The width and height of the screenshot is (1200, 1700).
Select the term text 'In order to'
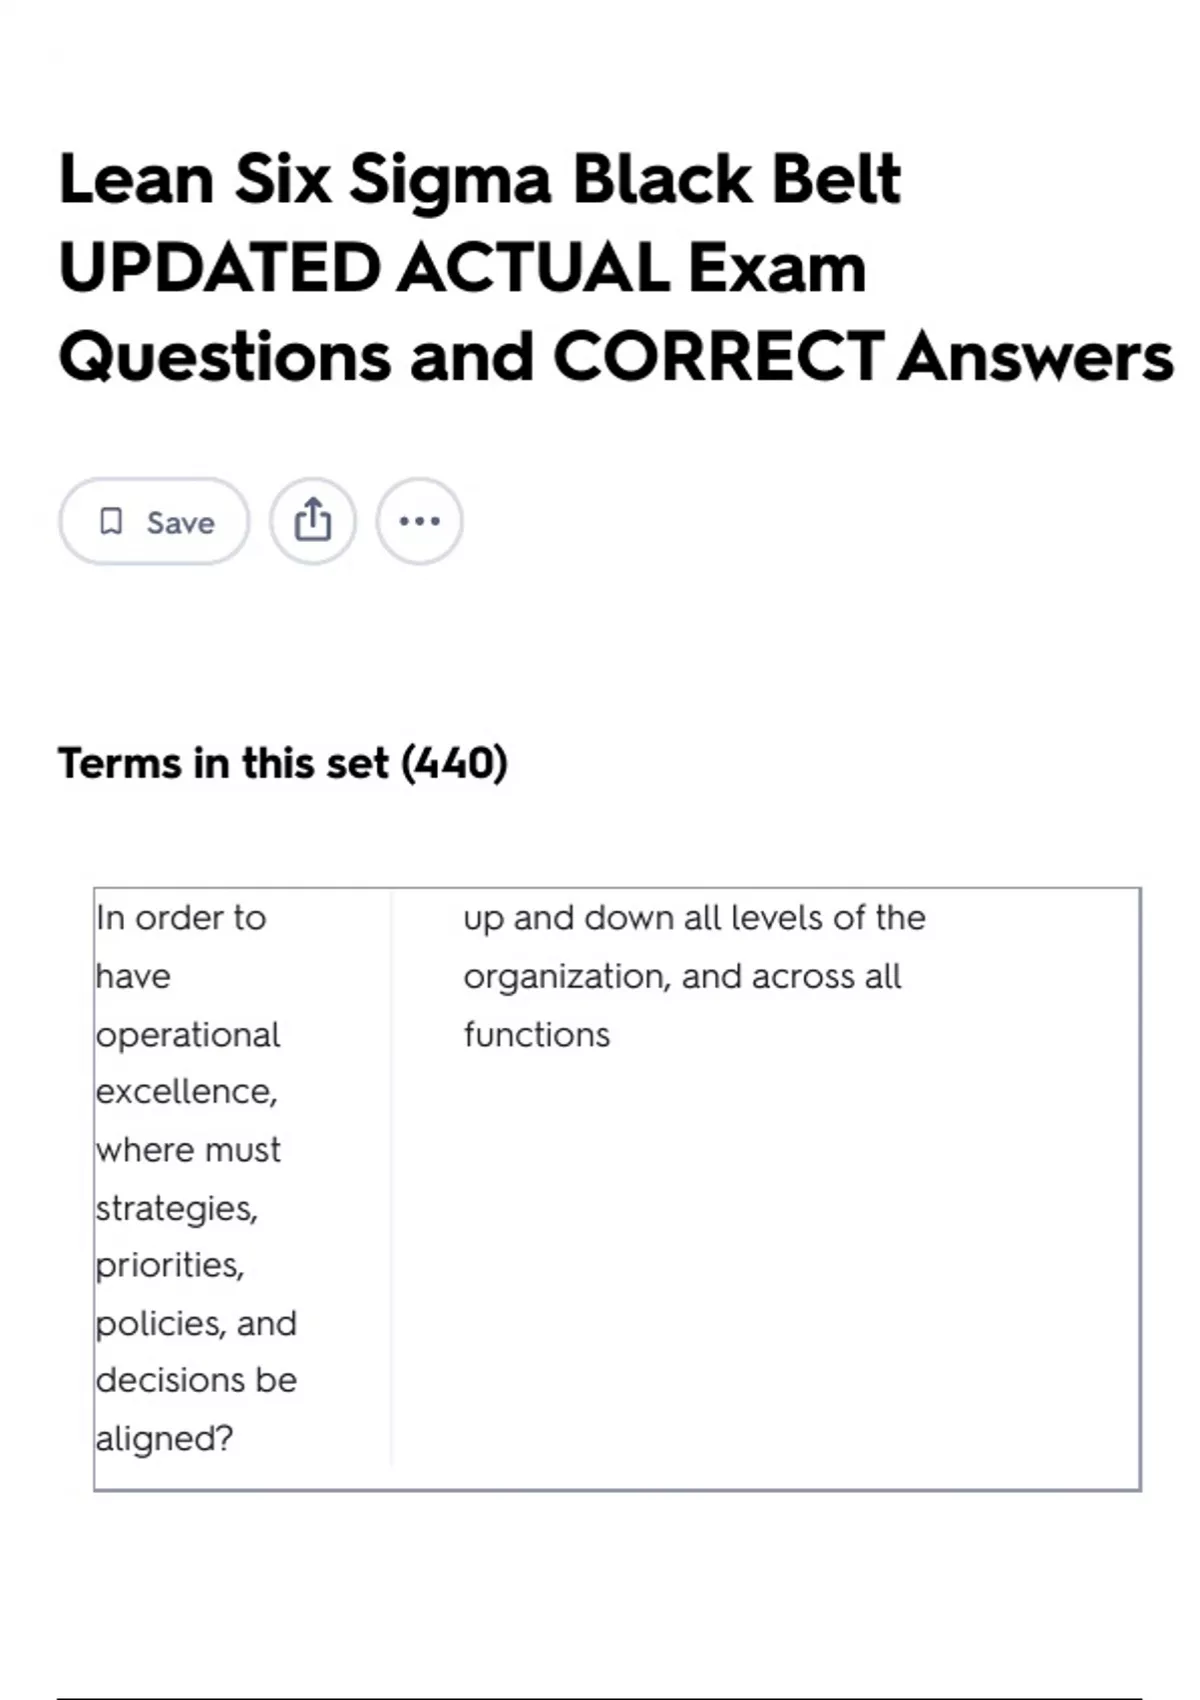click(x=181, y=918)
